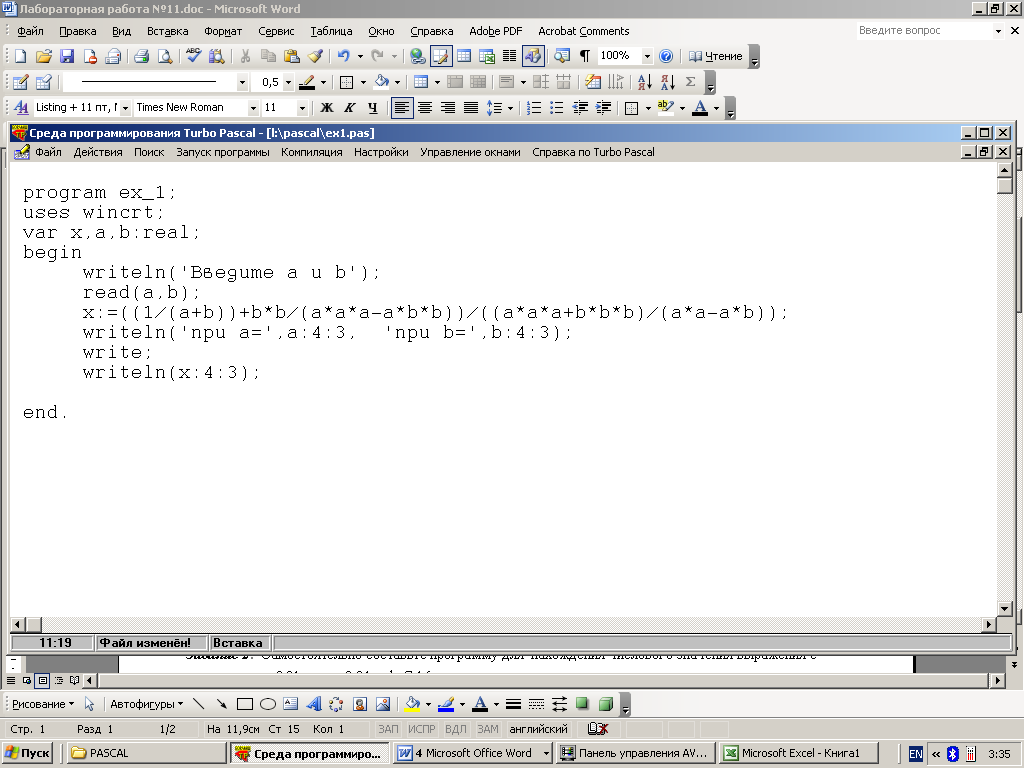Select the rectangle shape tool in drawing toolbar
The image size is (1024, 768).
[245, 704]
